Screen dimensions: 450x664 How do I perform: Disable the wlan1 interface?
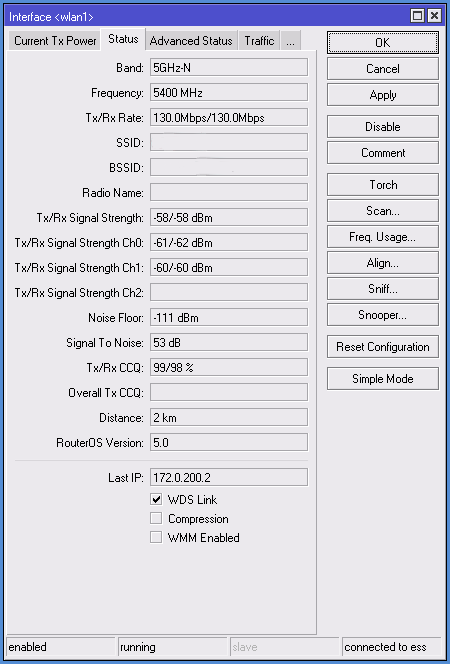[x=383, y=127]
